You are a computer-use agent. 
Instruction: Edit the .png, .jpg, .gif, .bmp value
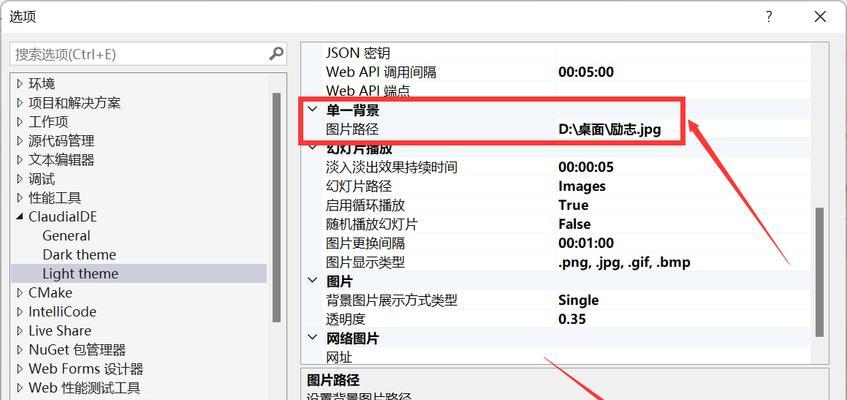tap(624, 263)
